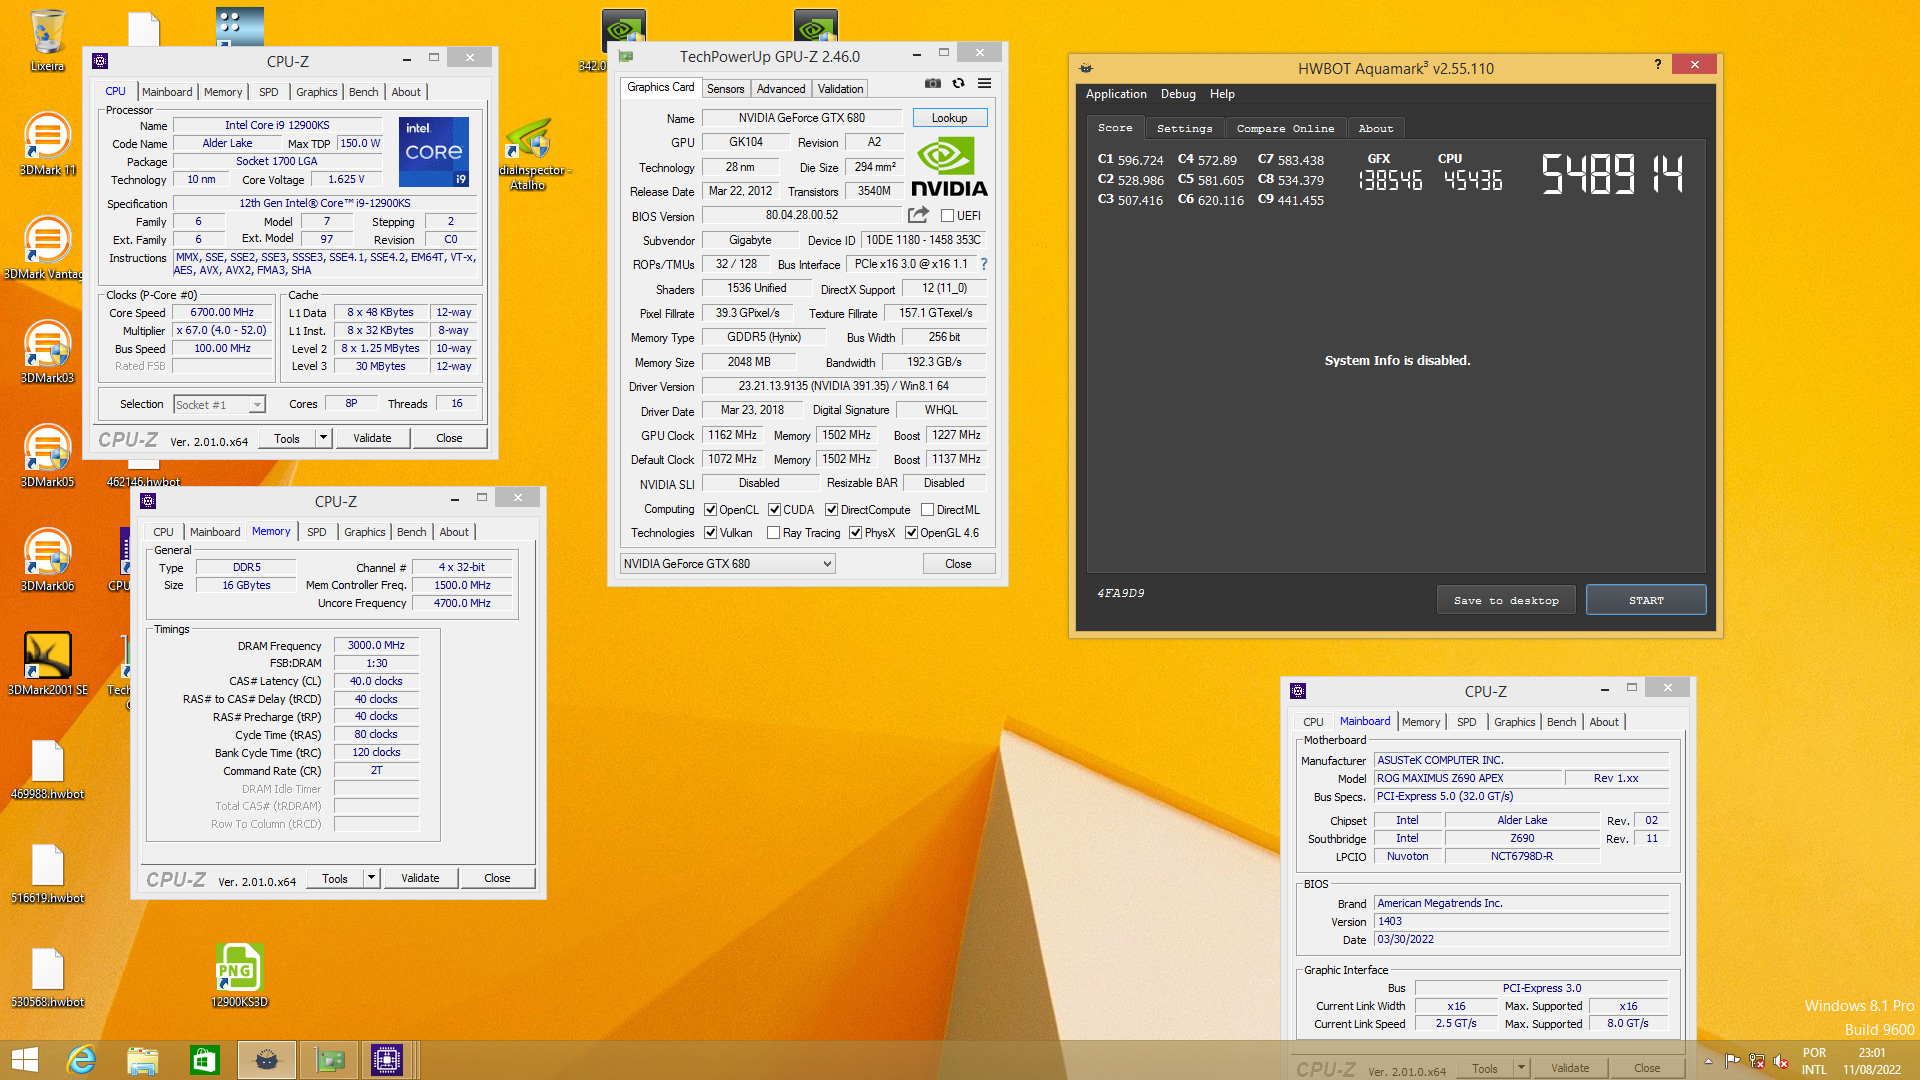
Task: Toggle the OpenCL checkbox
Action: click(x=710, y=510)
